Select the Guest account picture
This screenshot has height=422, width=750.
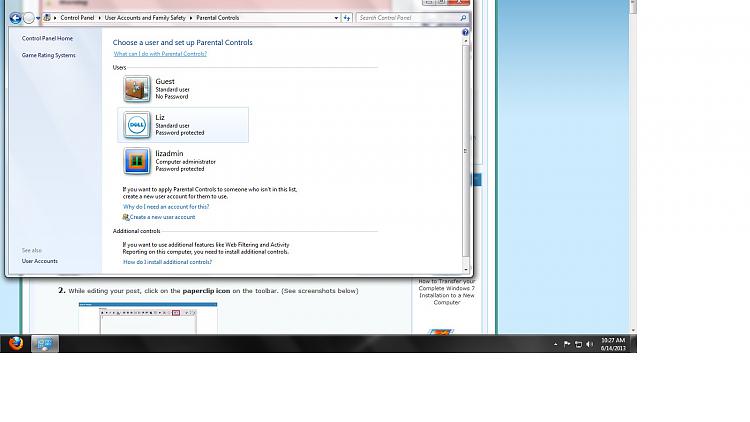click(x=136, y=89)
